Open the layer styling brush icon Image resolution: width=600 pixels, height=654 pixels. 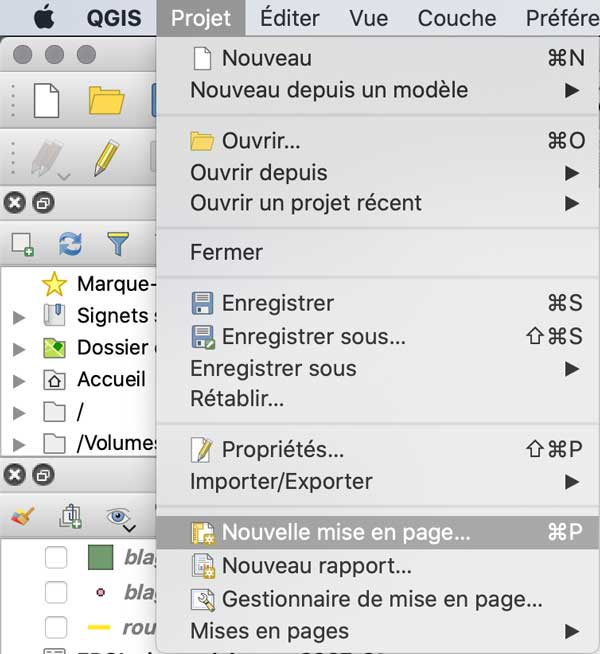point(23,516)
